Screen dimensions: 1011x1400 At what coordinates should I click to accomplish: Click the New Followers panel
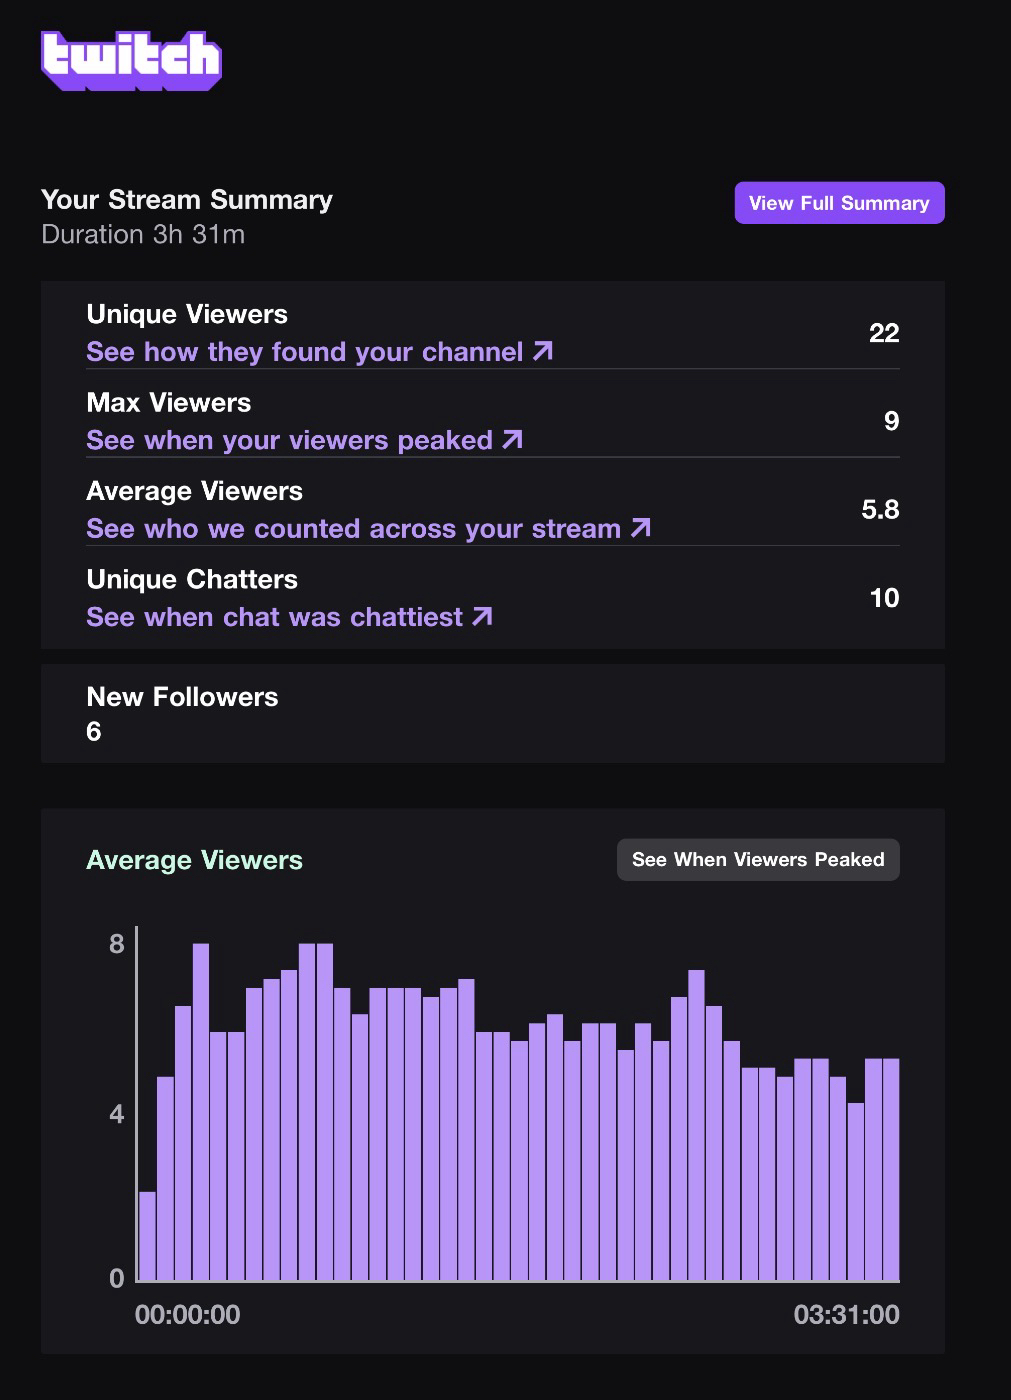[492, 713]
